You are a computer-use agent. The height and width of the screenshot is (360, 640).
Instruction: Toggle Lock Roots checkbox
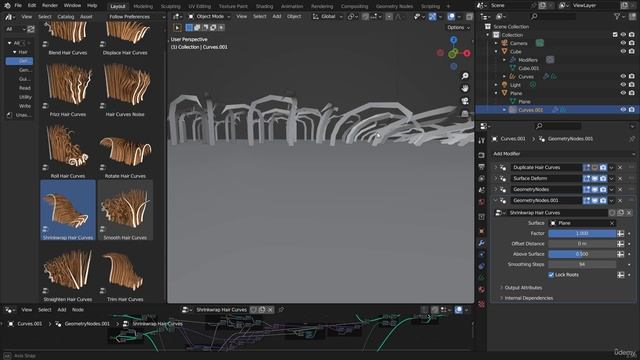(x=551, y=275)
